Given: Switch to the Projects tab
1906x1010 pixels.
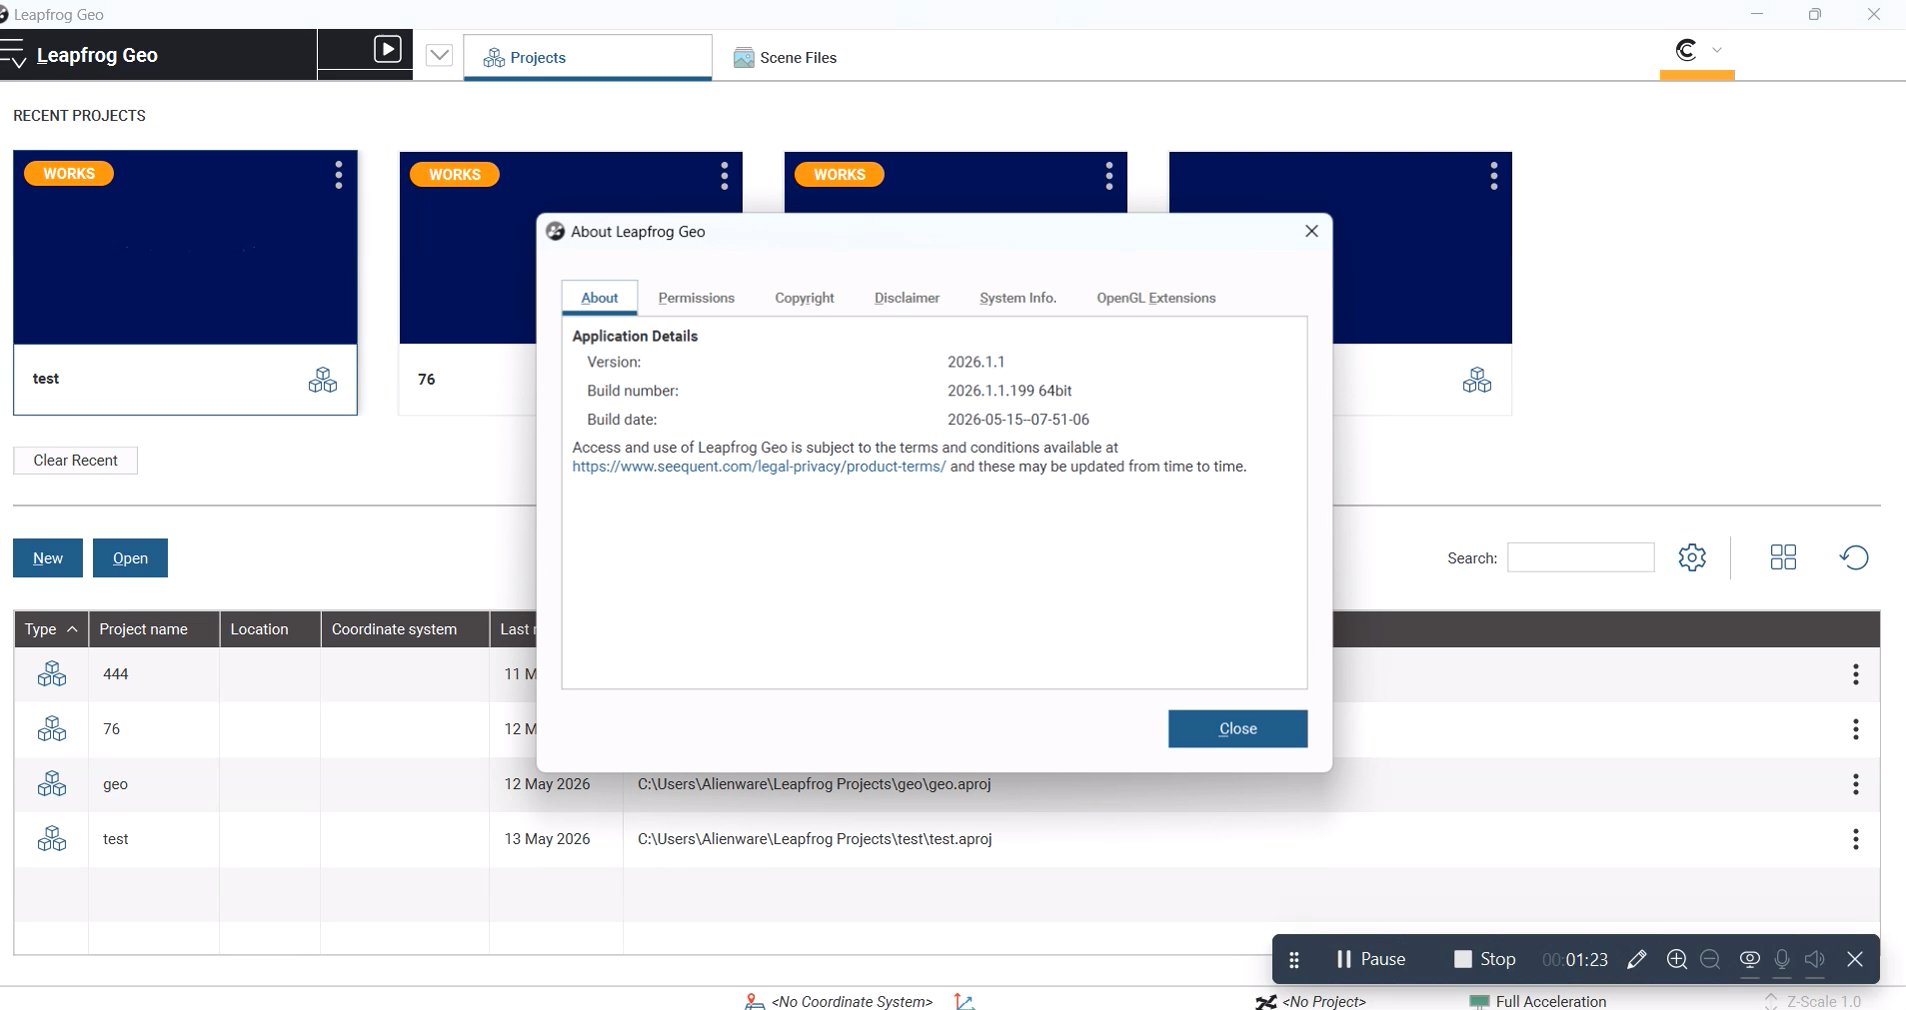Looking at the screenshot, I should (x=588, y=57).
